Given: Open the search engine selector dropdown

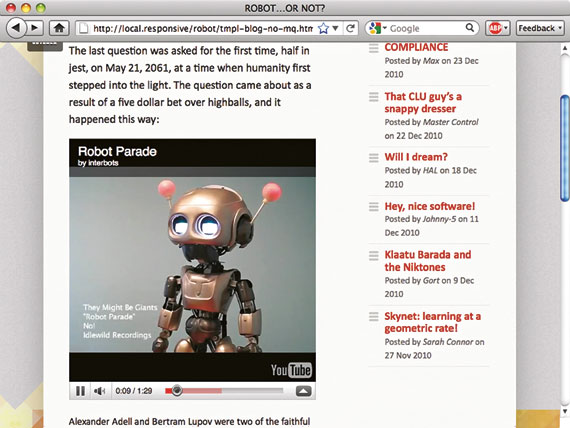Looking at the screenshot, I should point(376,28).
